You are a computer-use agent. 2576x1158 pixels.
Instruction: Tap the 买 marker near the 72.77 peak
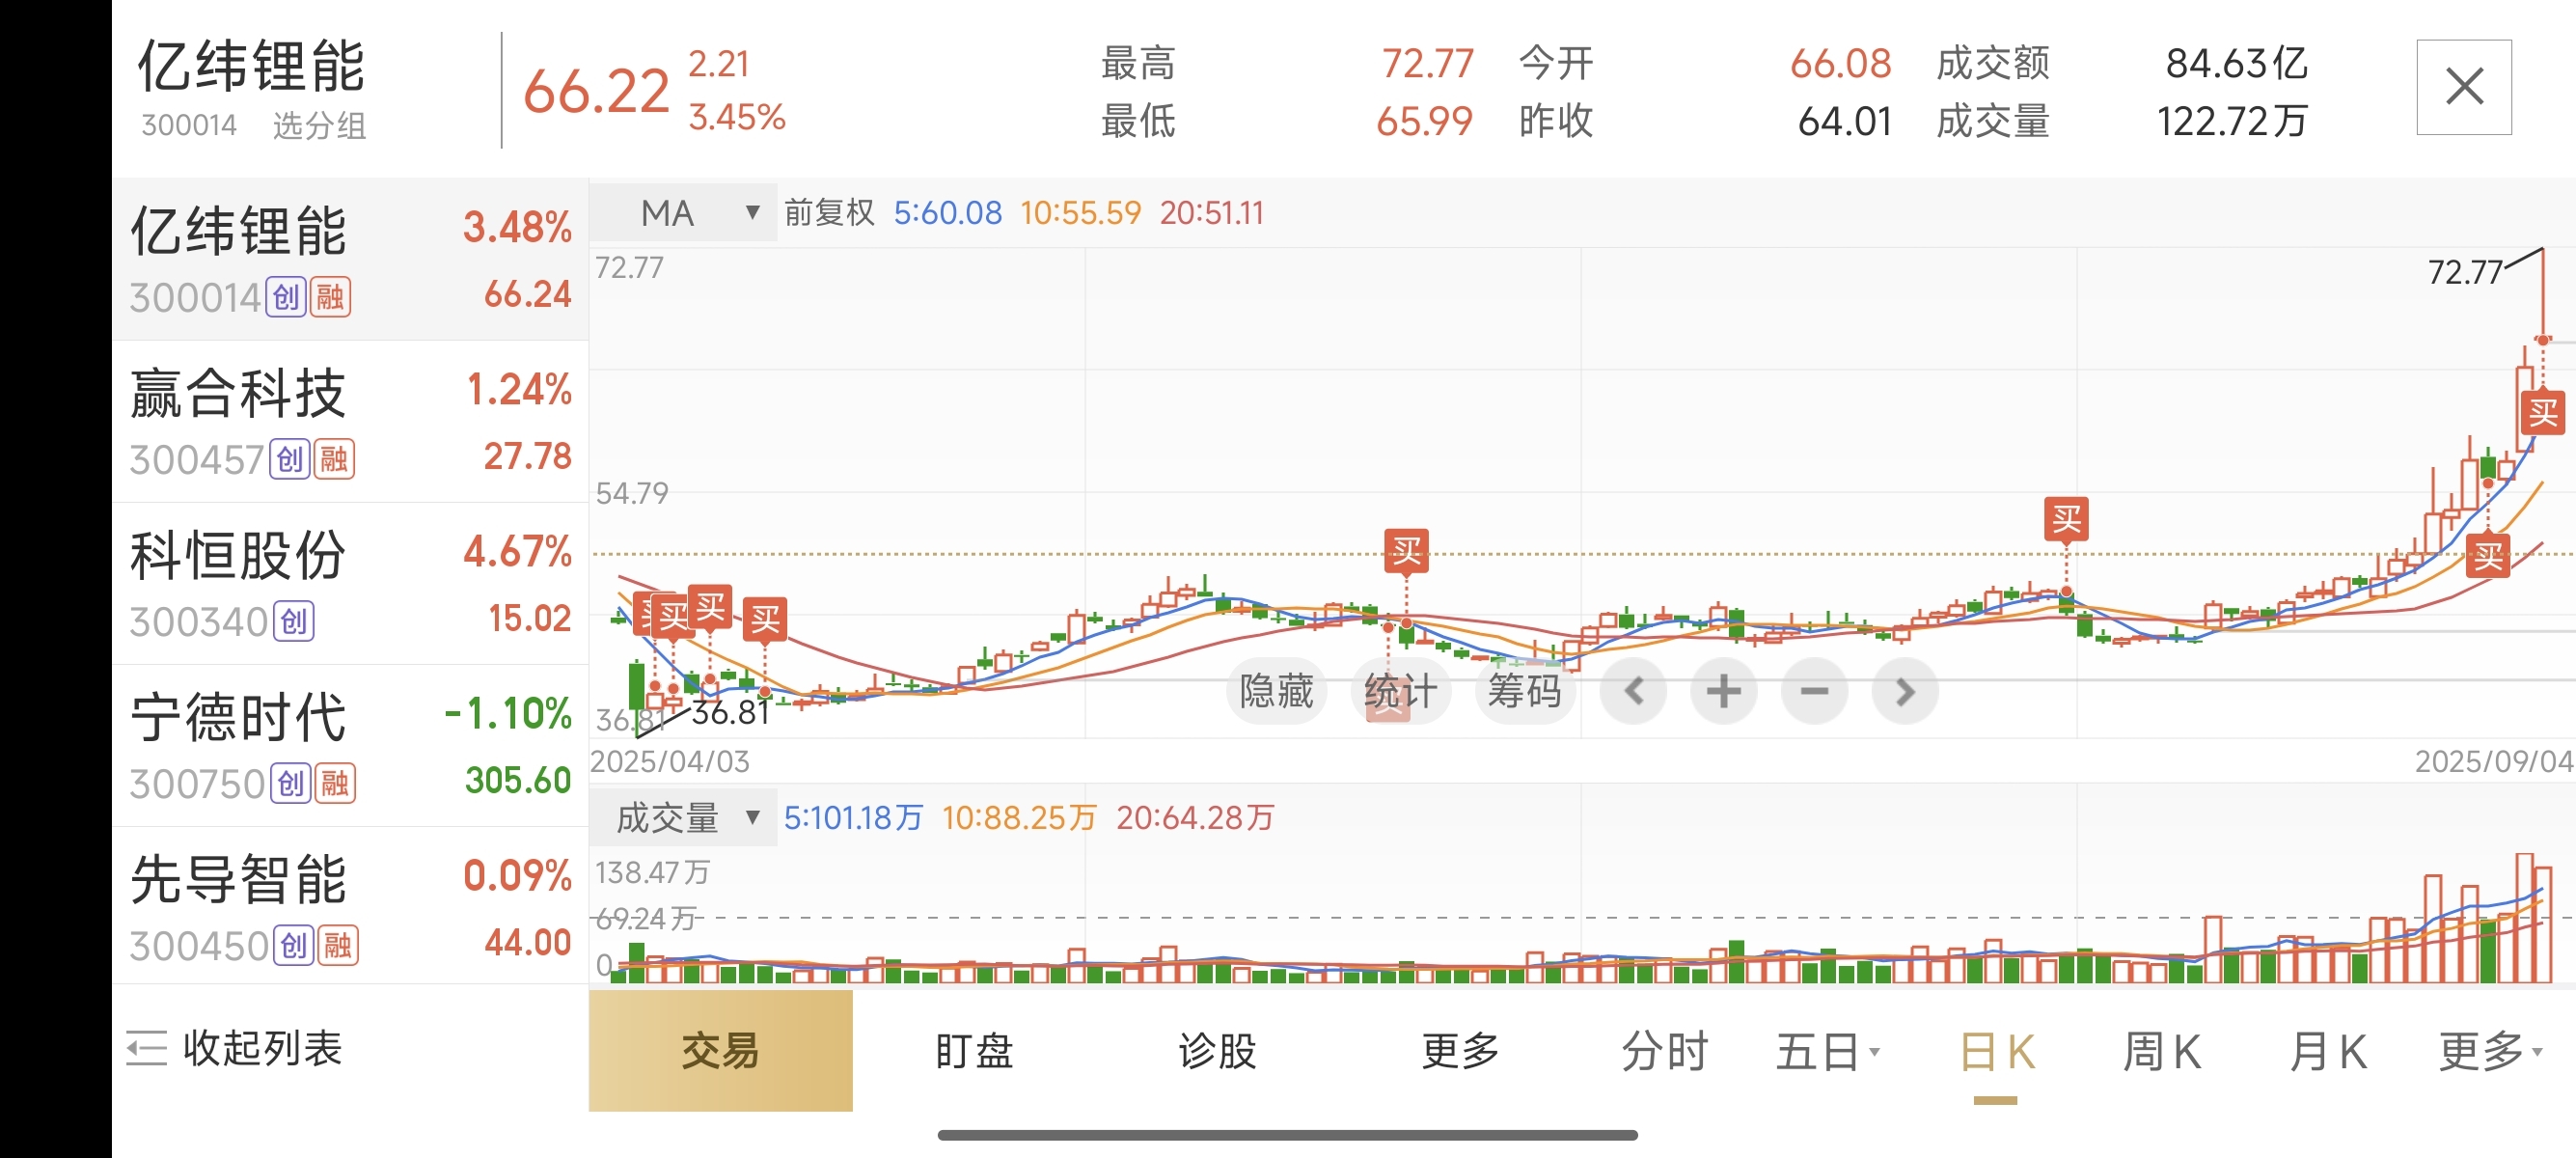click(x=2543, y=413)
